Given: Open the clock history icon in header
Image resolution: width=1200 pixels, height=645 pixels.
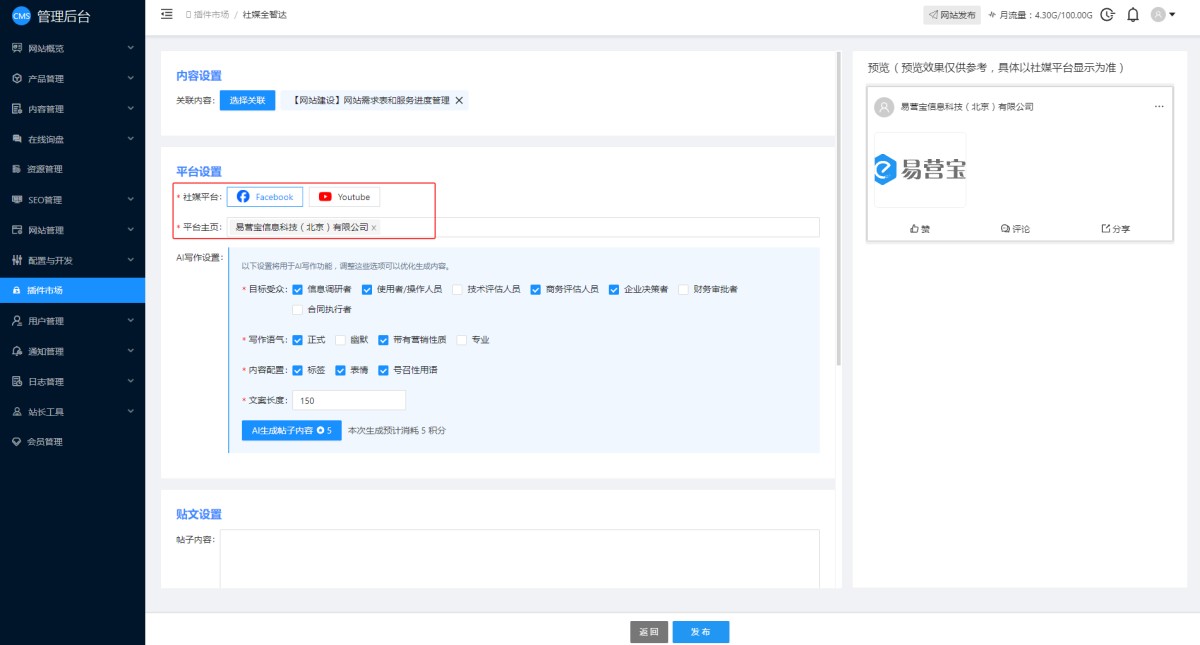Looking at the screenshot, I should [x=1107, y=14].
